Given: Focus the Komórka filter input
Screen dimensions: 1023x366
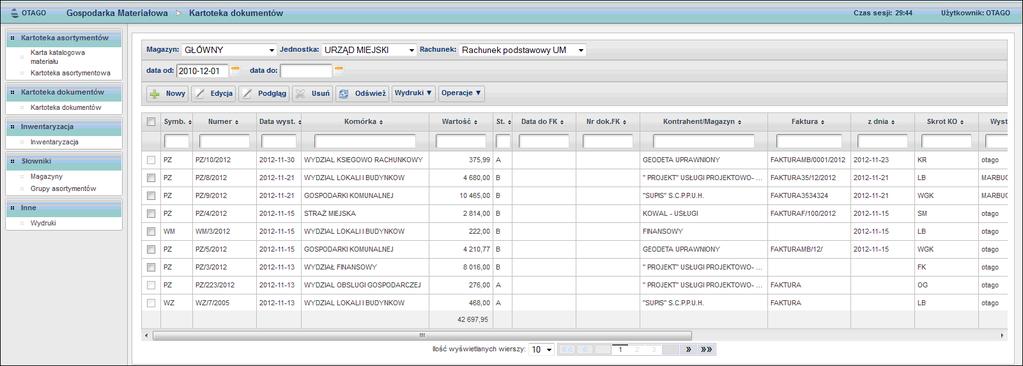Looking at the screenshot, I should pos(365,141).
